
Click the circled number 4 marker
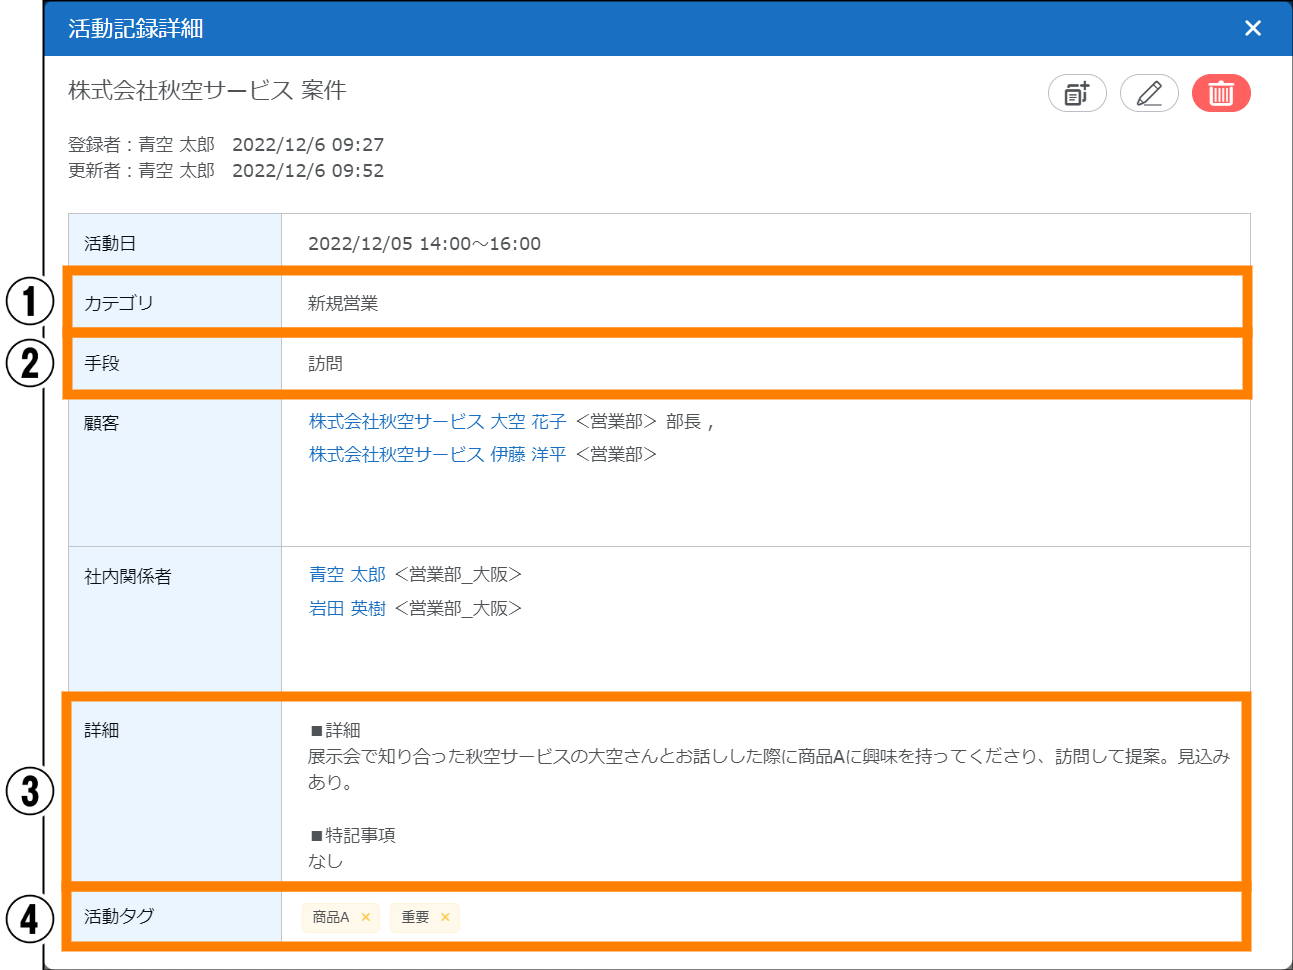click(29, 918)
